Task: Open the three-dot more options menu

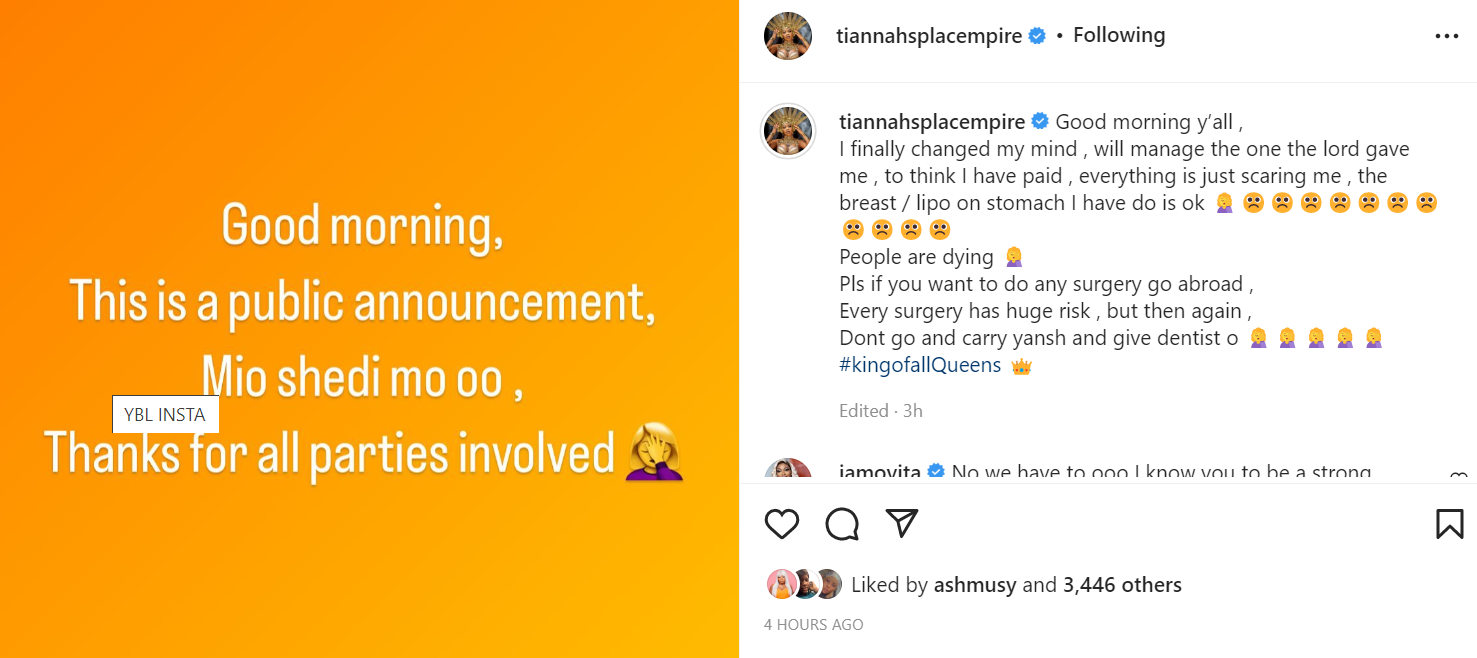Action: (x=1447, y=37)
